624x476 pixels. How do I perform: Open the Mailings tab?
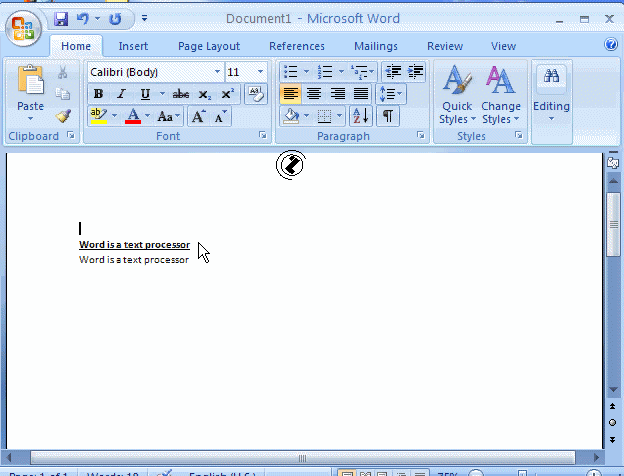[376, 46]
